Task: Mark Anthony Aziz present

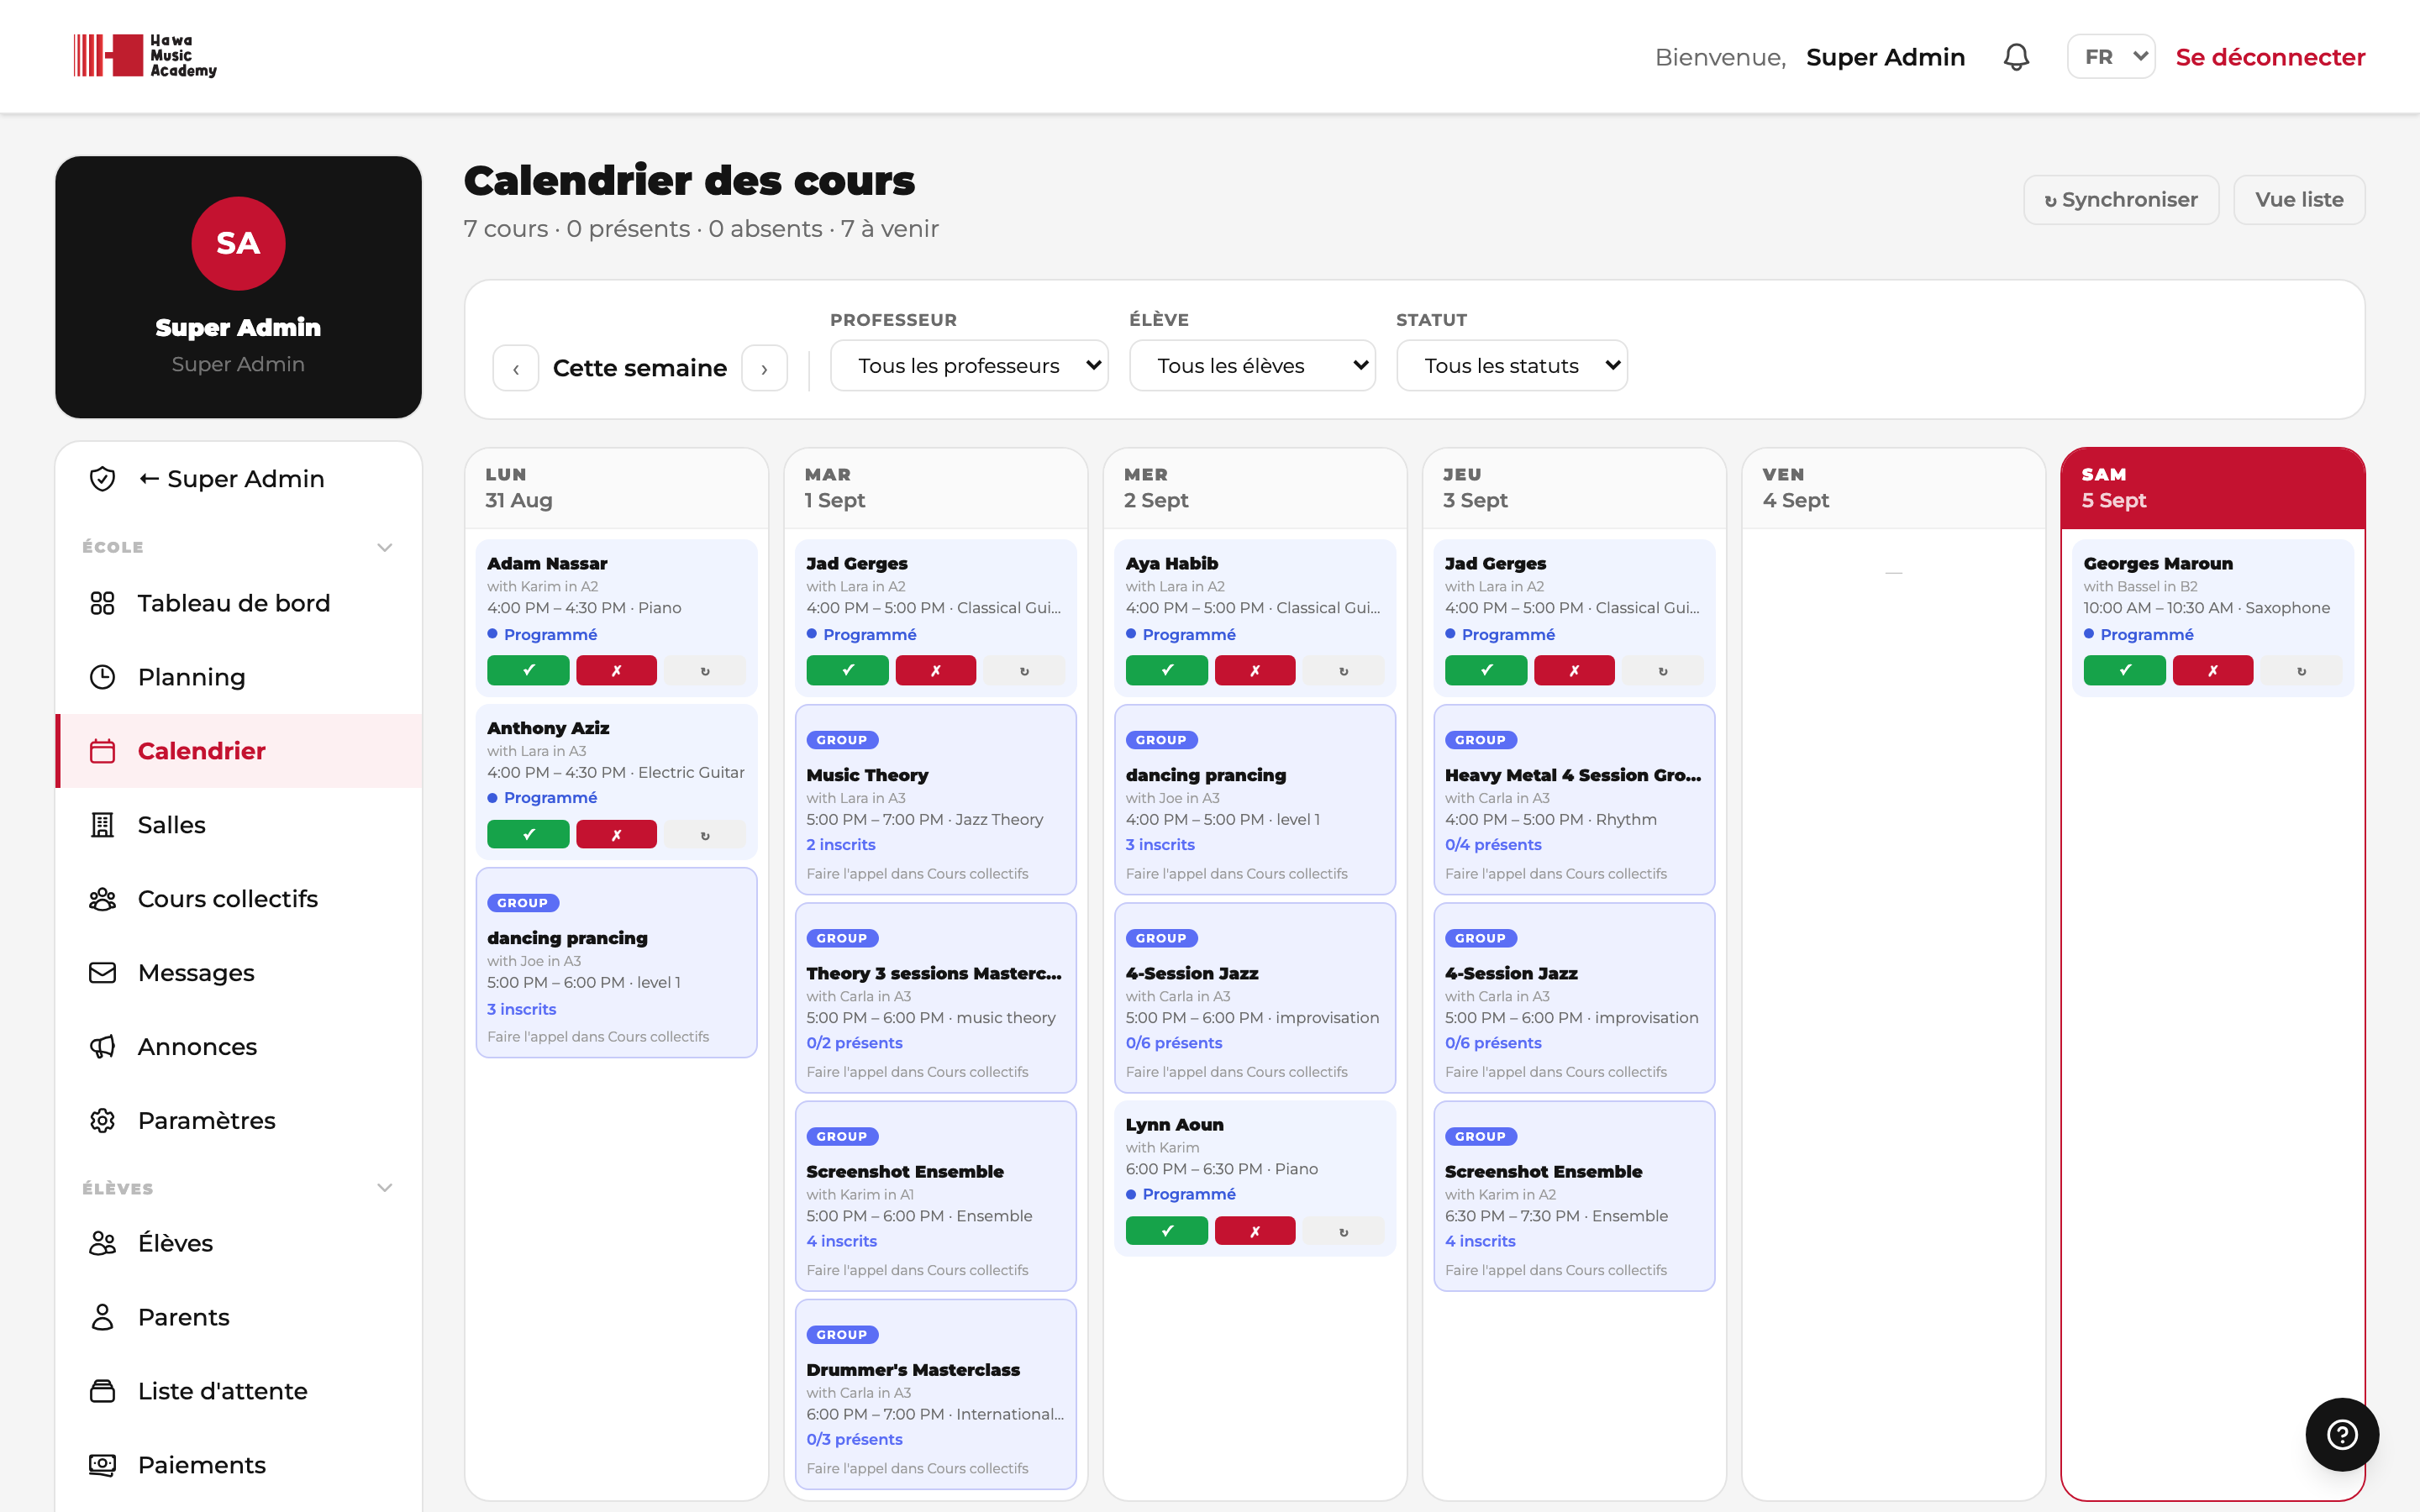Action: click(528, 834)
